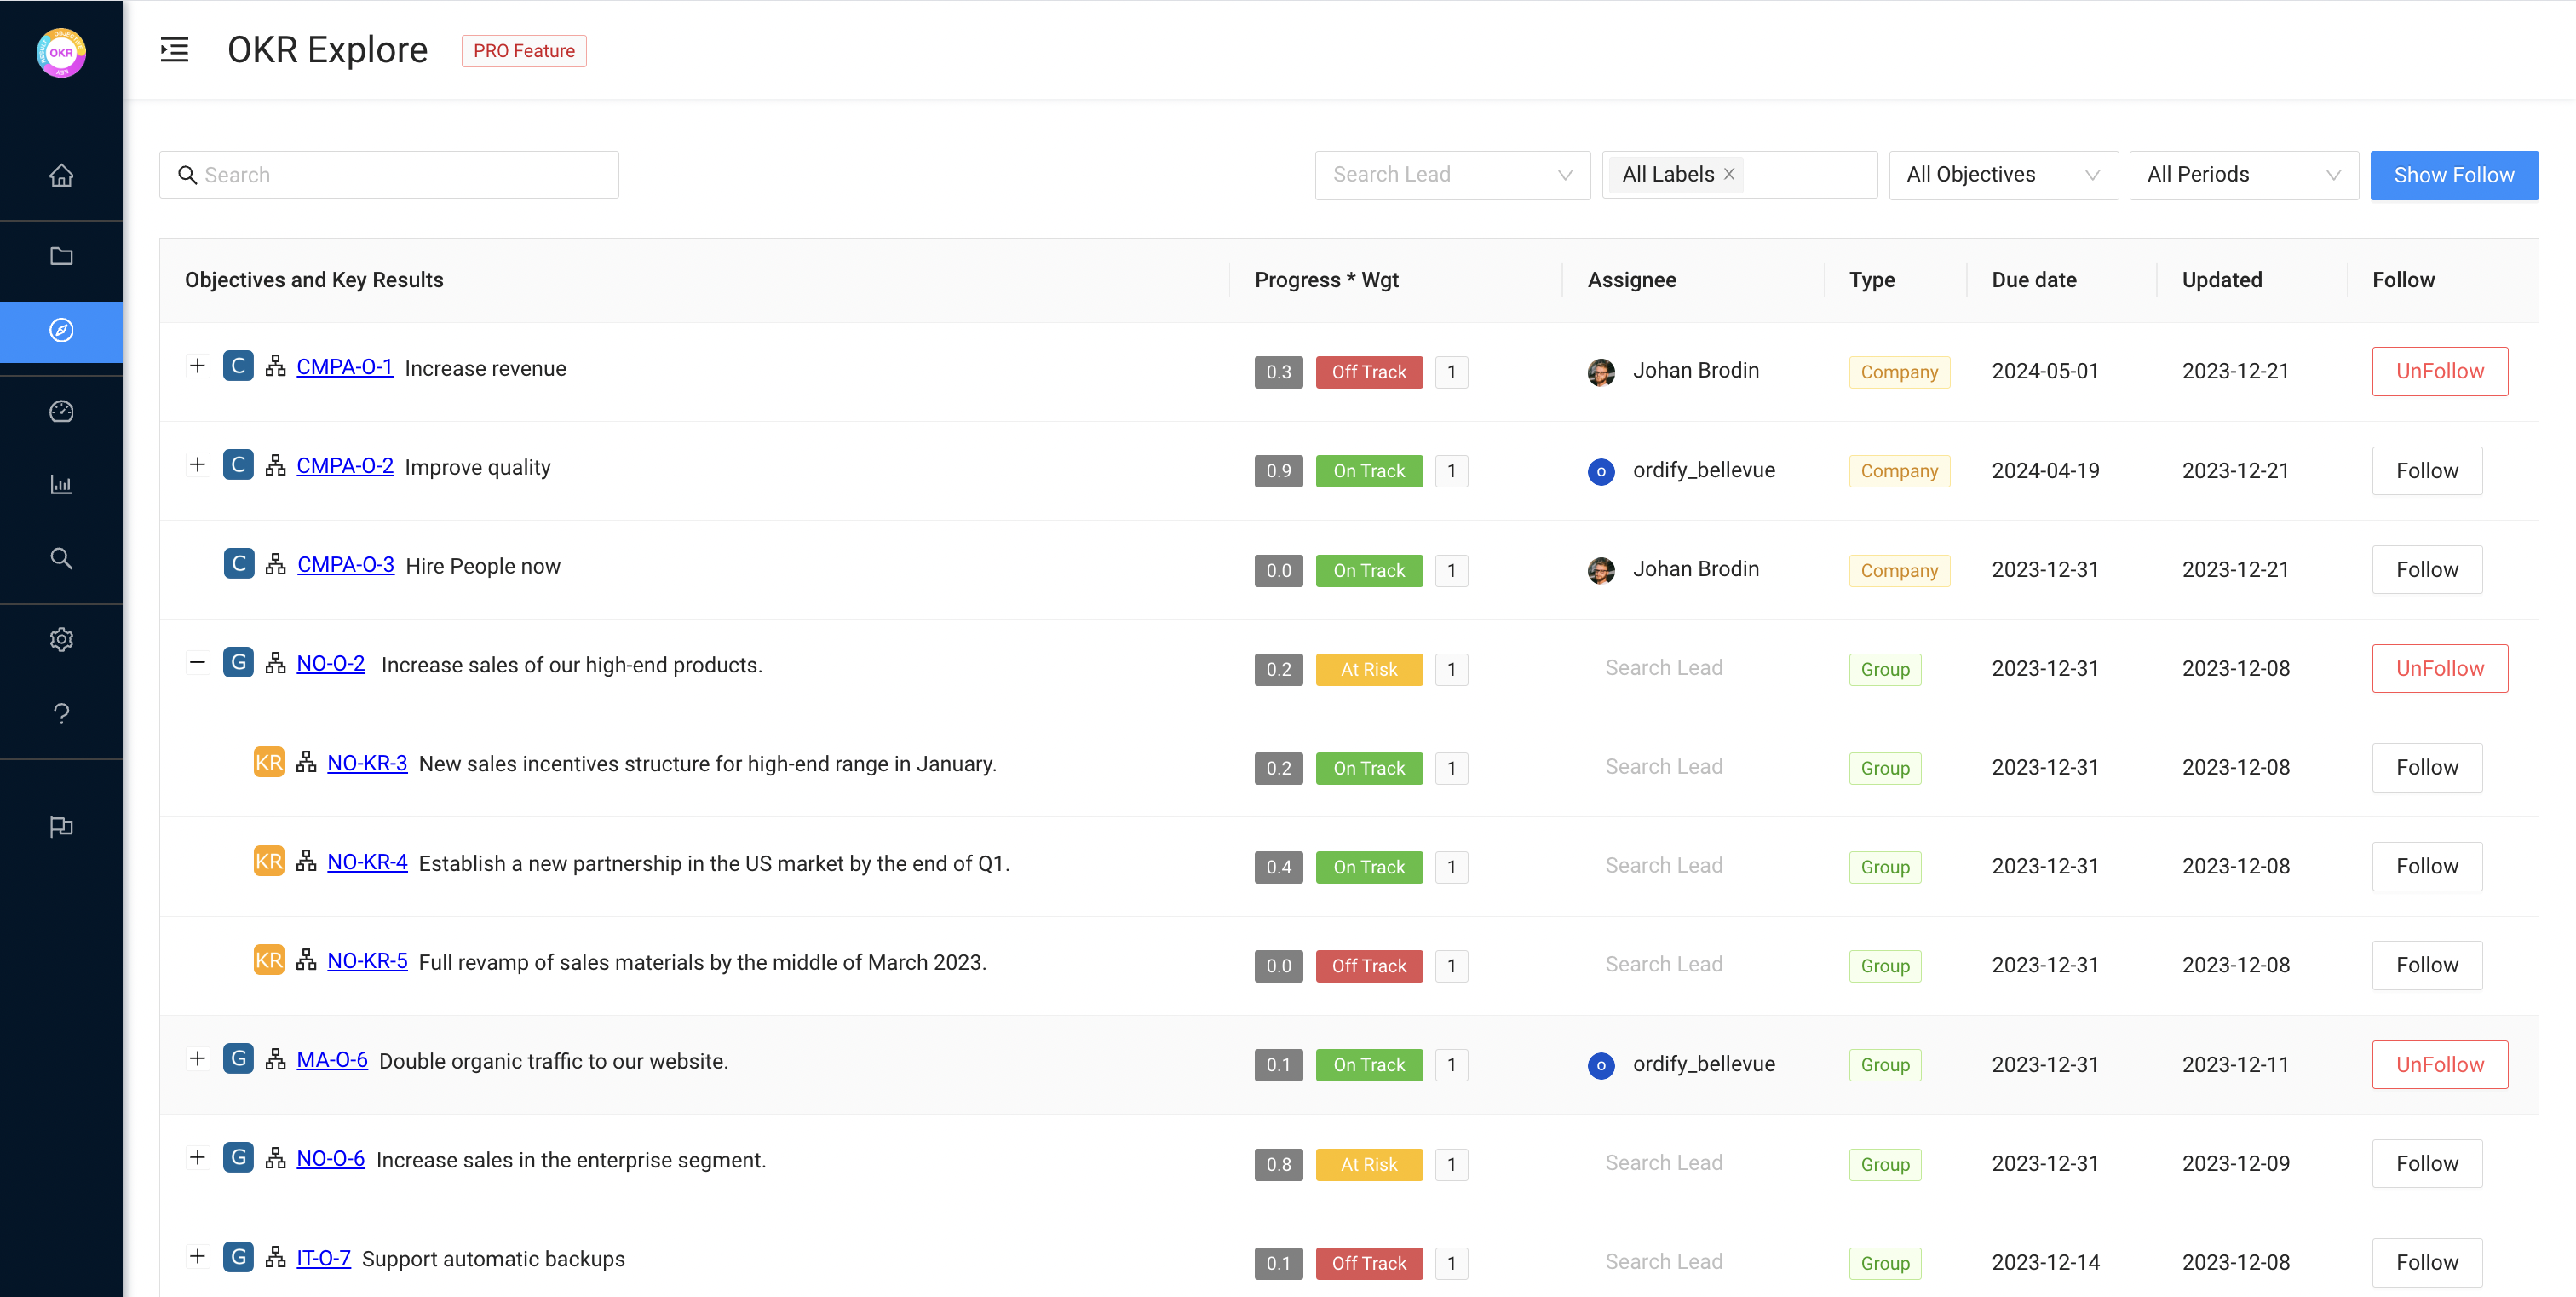Image resolution: width=2576 pixels, height=1297 pixels.
Task: Open the bar chart reports icon
Action: (61, 485)
